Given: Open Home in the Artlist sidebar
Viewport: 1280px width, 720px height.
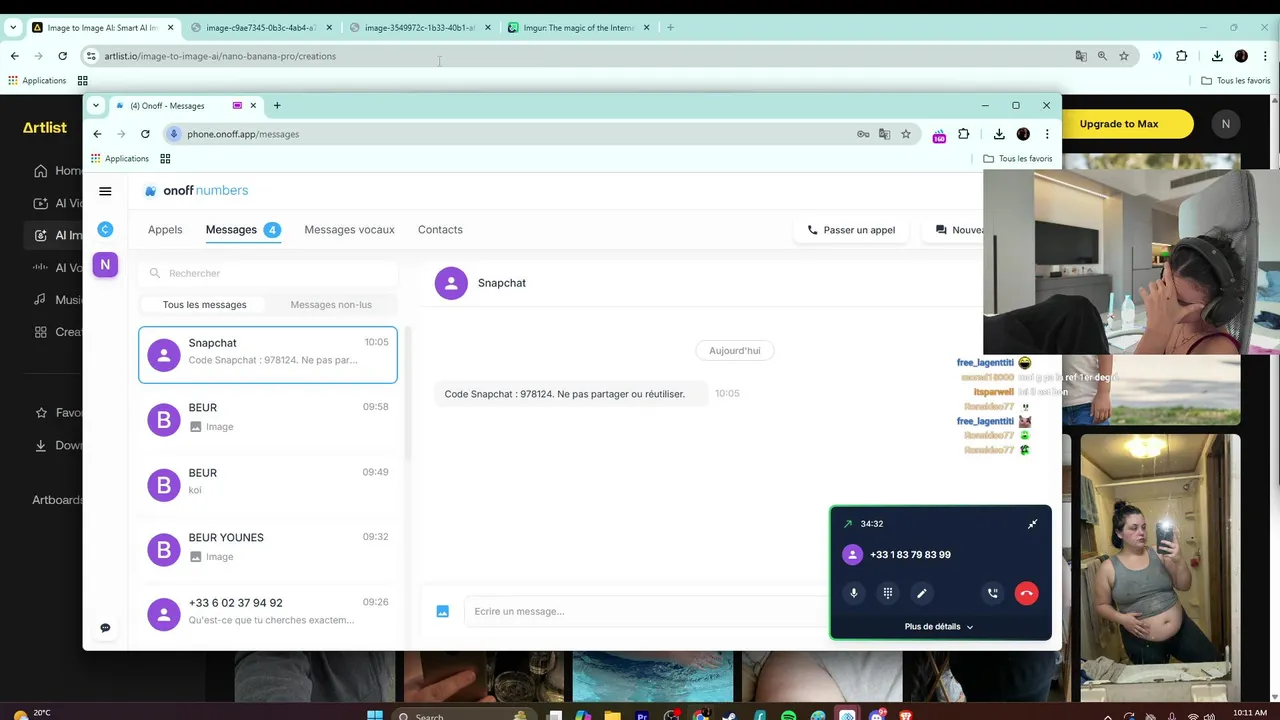Looking at the screenshot, I should [58, 171].
